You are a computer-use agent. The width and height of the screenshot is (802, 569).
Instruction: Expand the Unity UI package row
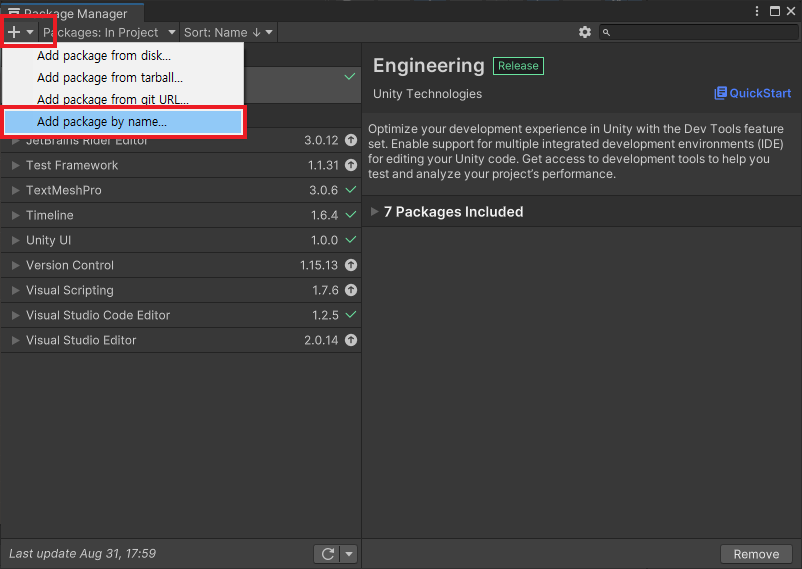15,240
